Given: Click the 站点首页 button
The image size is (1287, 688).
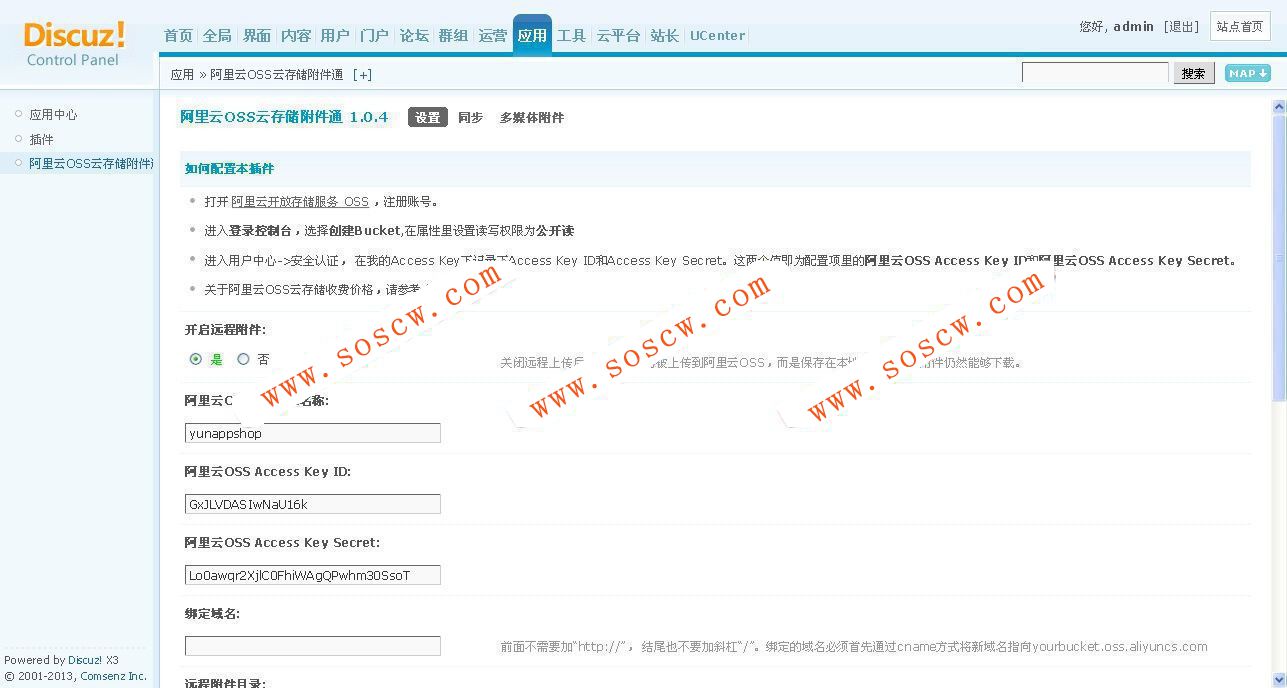Looking at the screenshot, I should pyautogui.click(x=1240, y=27).
